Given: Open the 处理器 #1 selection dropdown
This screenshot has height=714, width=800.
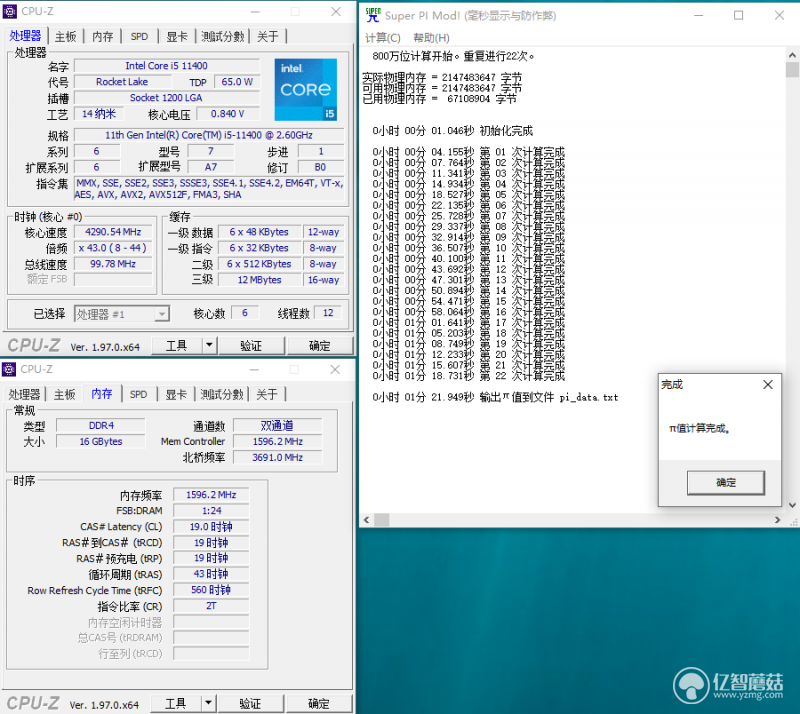Looking at the screenshot, I should 122,314.
